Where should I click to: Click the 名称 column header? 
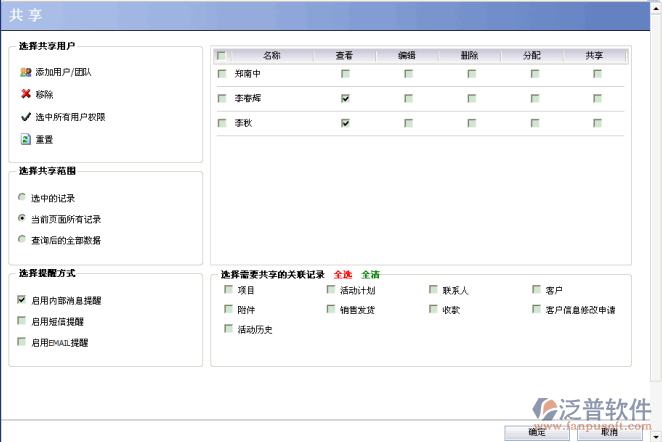click(272, 56)
